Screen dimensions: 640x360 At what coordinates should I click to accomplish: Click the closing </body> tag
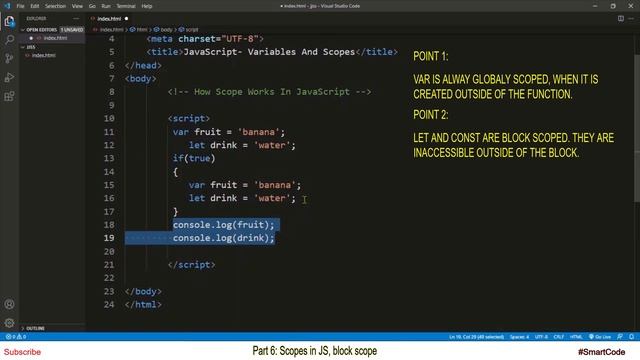pos(143,291)
